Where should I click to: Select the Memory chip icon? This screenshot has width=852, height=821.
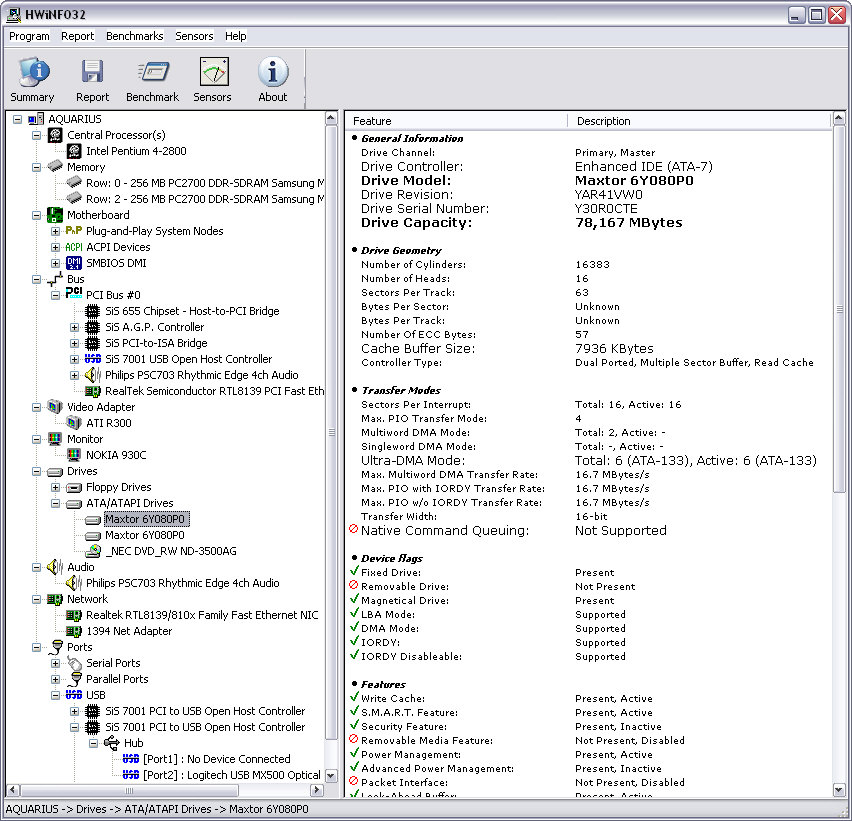(55, 167)
